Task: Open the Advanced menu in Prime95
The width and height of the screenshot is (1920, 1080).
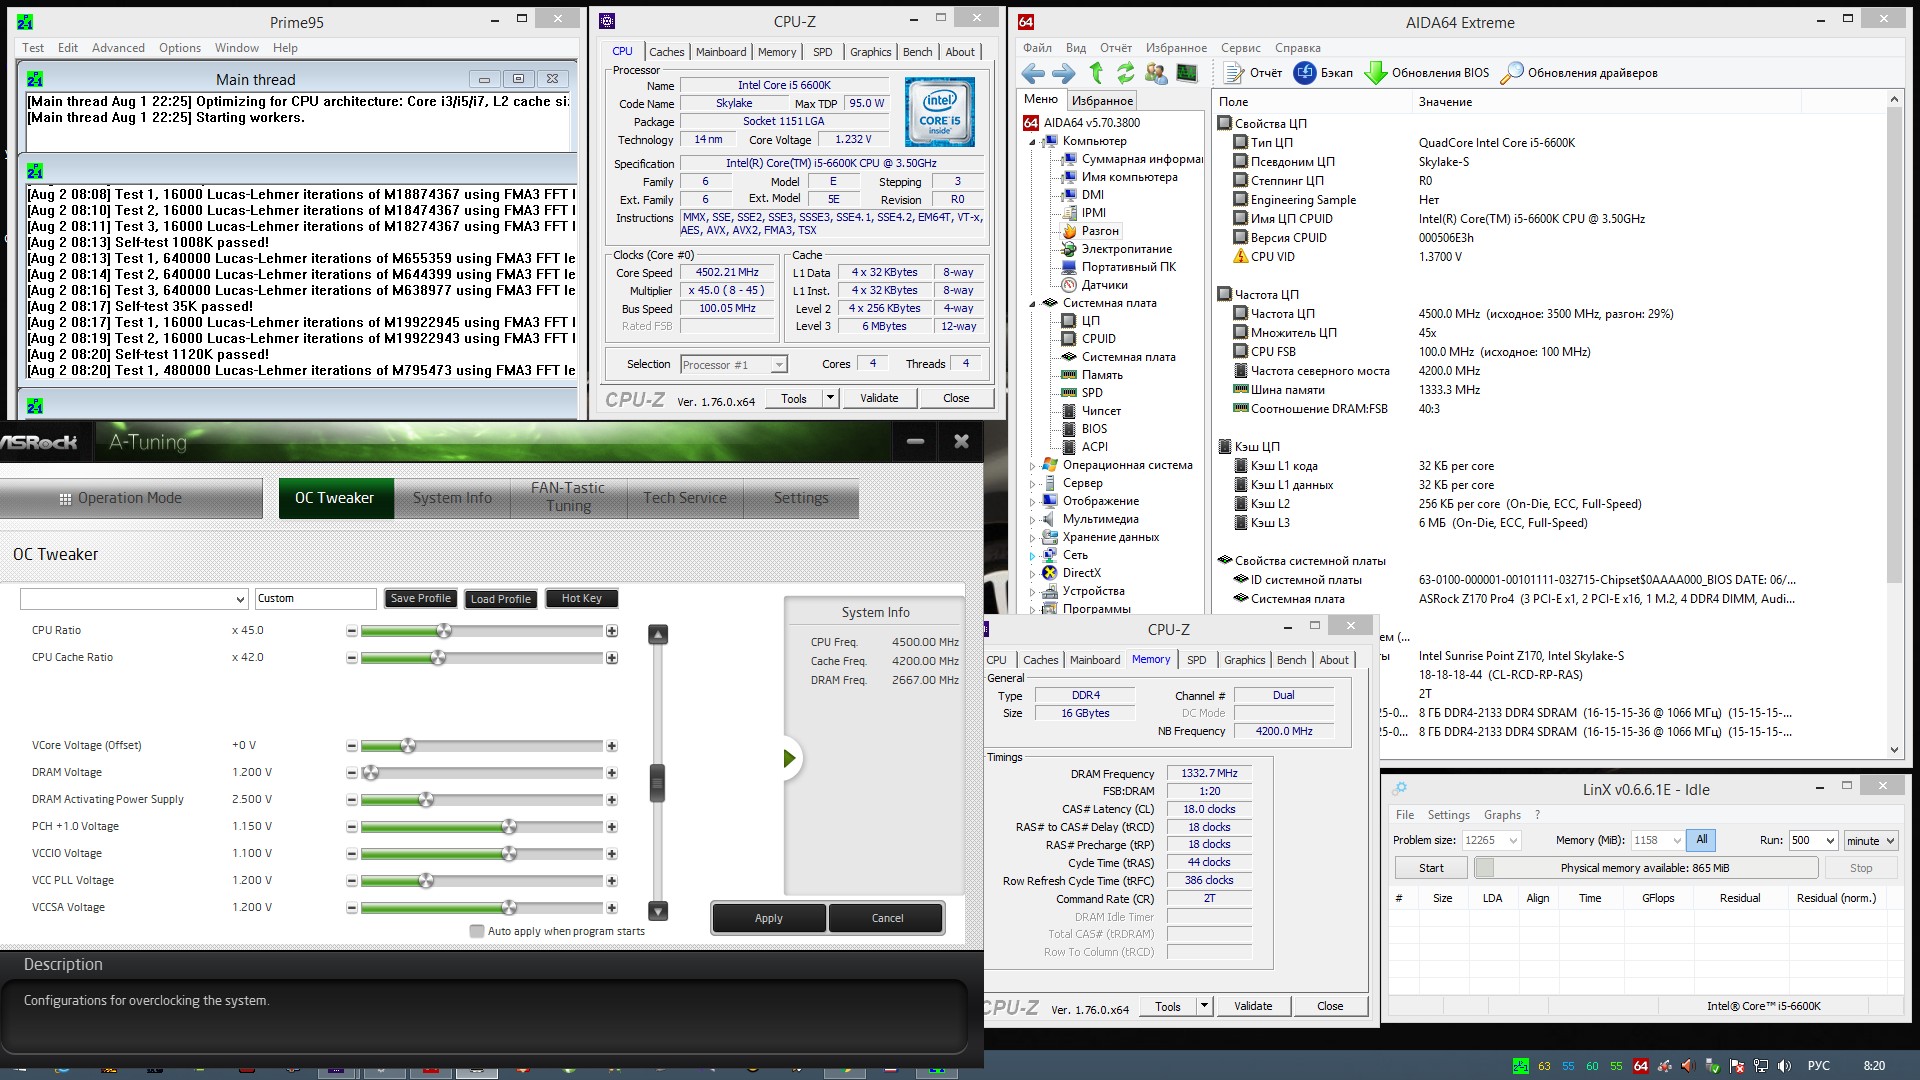Action: coord(118,48)
